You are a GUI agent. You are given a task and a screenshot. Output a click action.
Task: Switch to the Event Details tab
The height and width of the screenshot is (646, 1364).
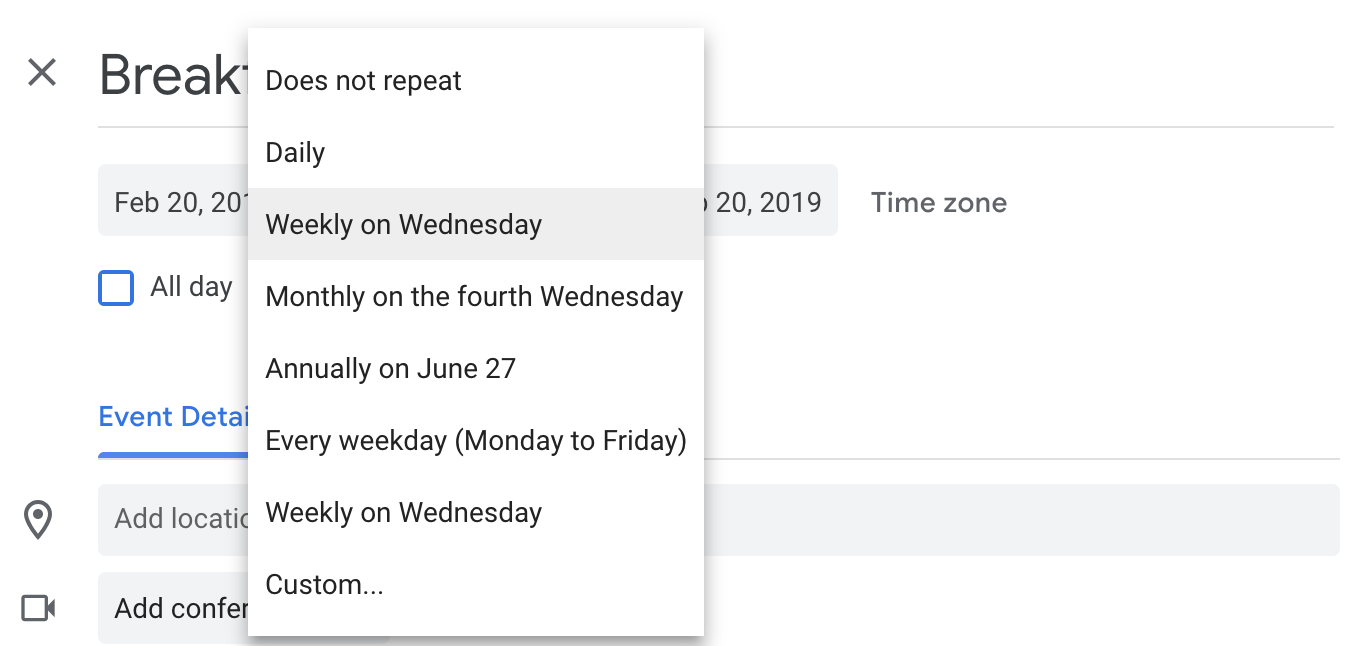173,417
